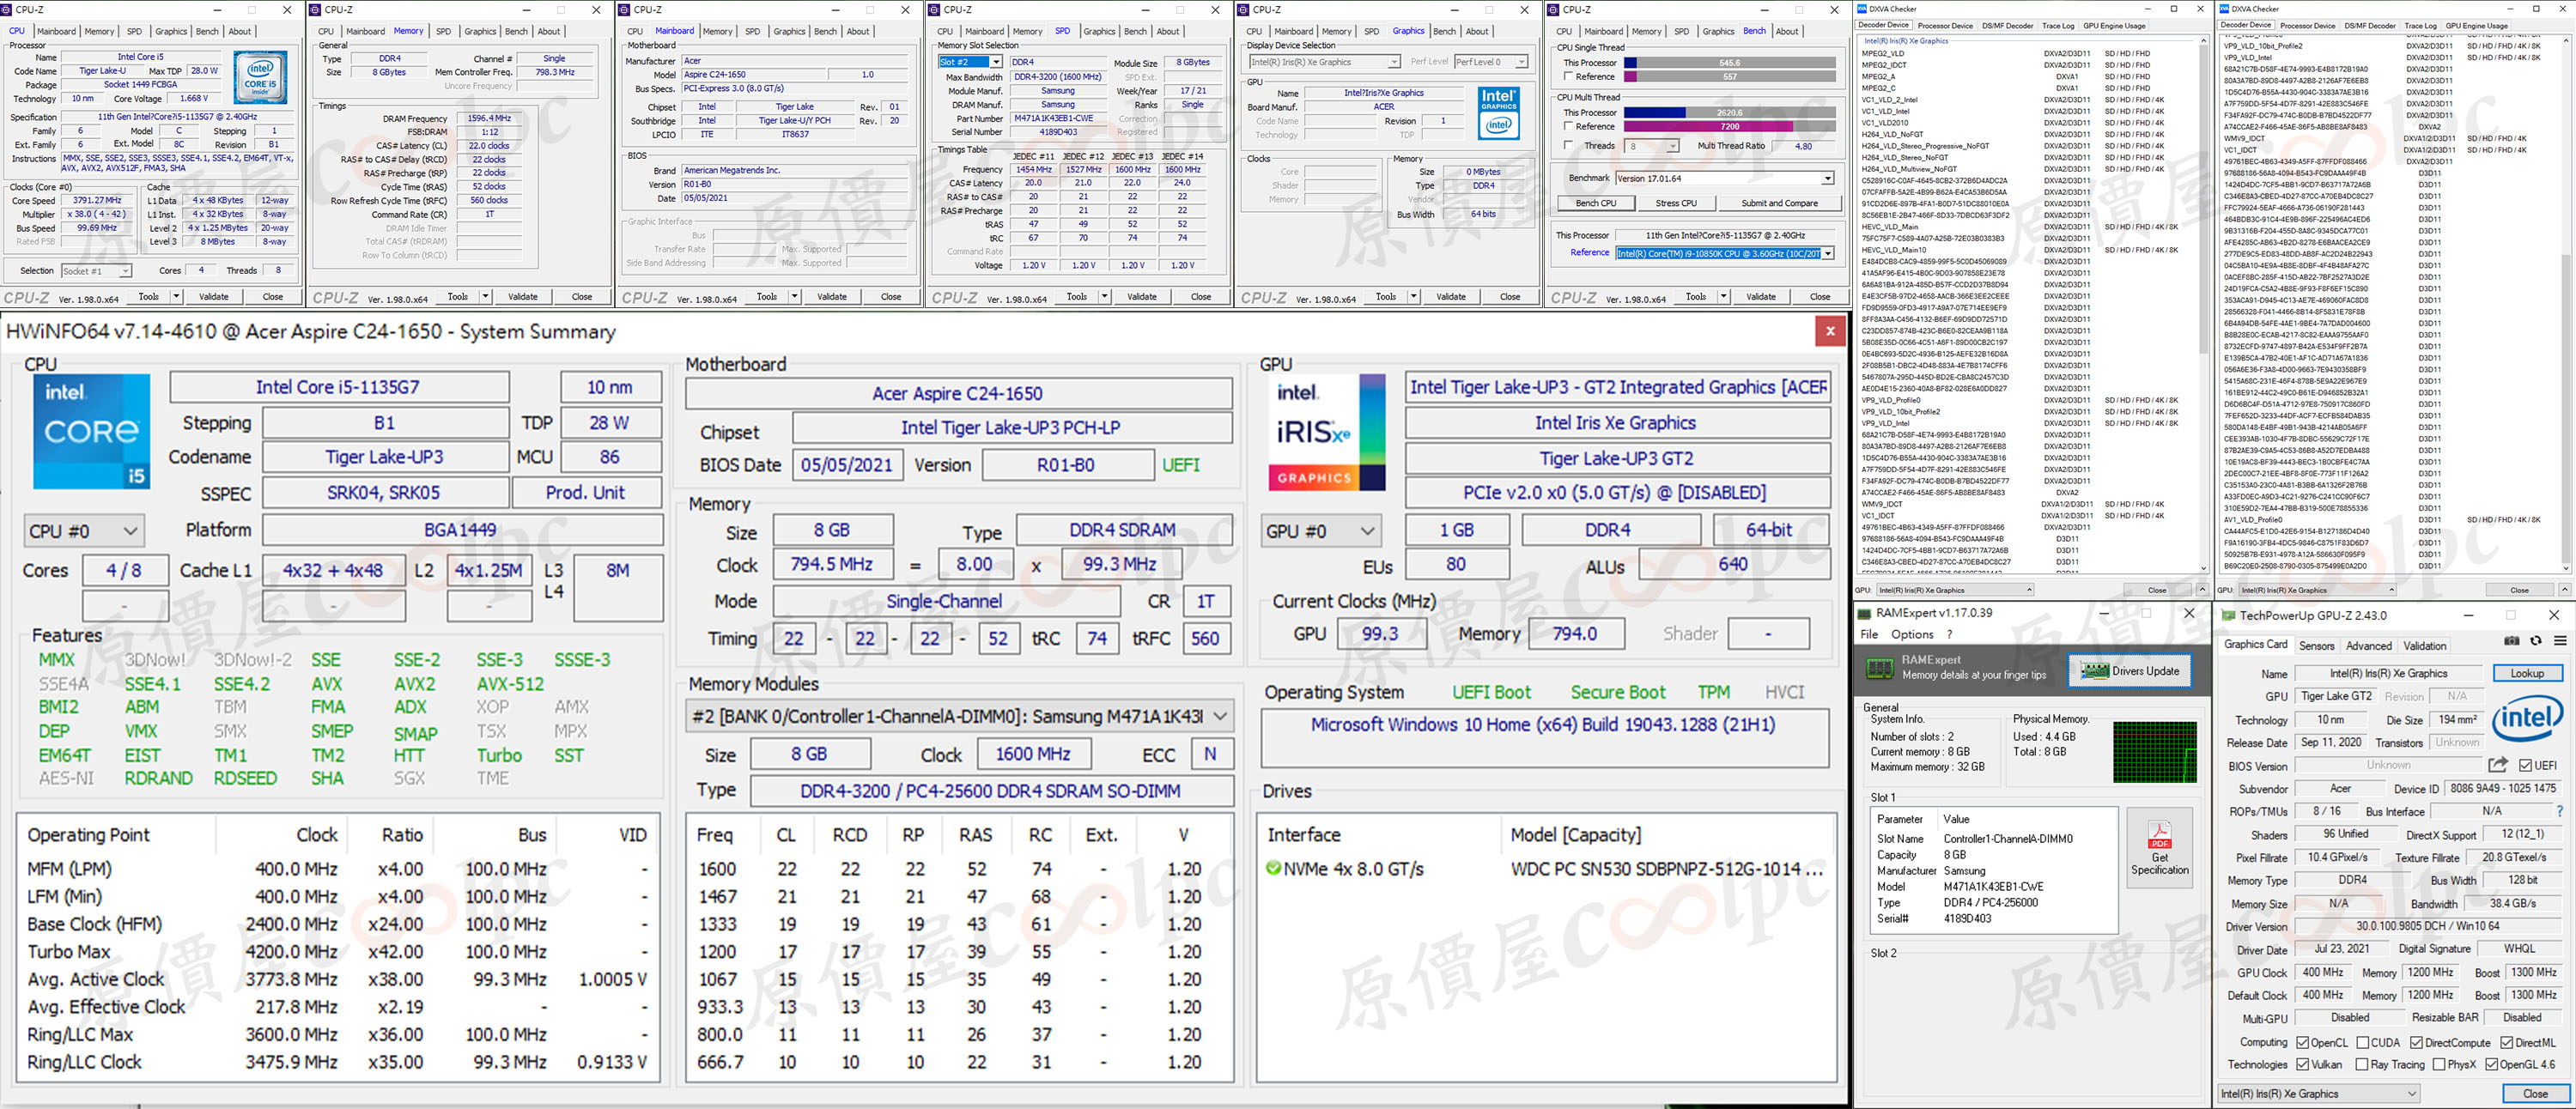Click the GPU-Z BIOS export arrow icon
Viewport: 2576px width, 1109px height.
2497,765
